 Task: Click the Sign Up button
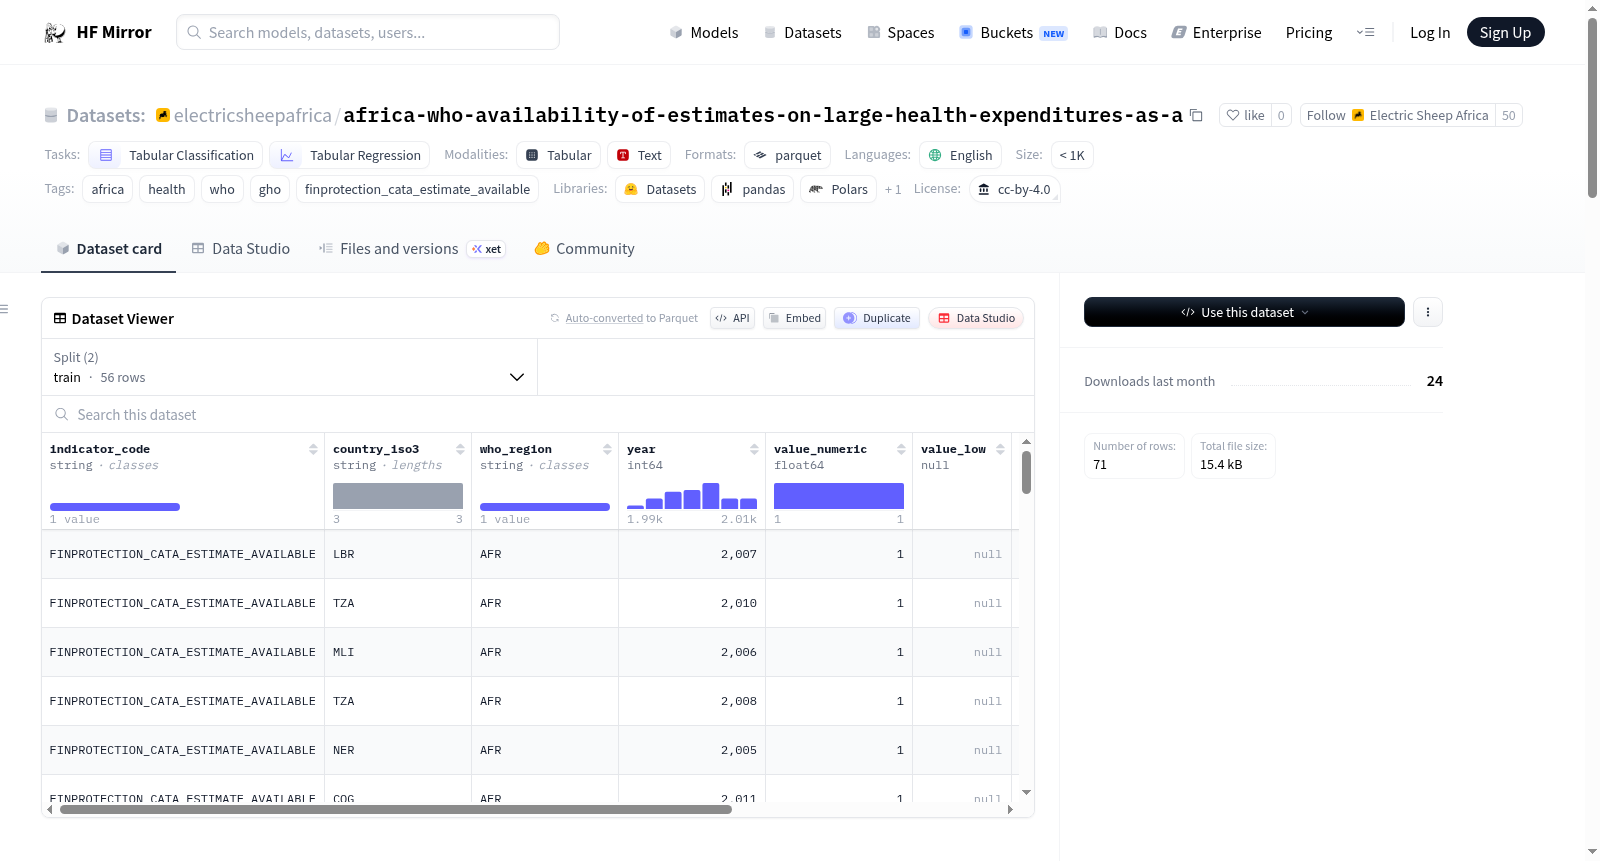coord(1505,32)
